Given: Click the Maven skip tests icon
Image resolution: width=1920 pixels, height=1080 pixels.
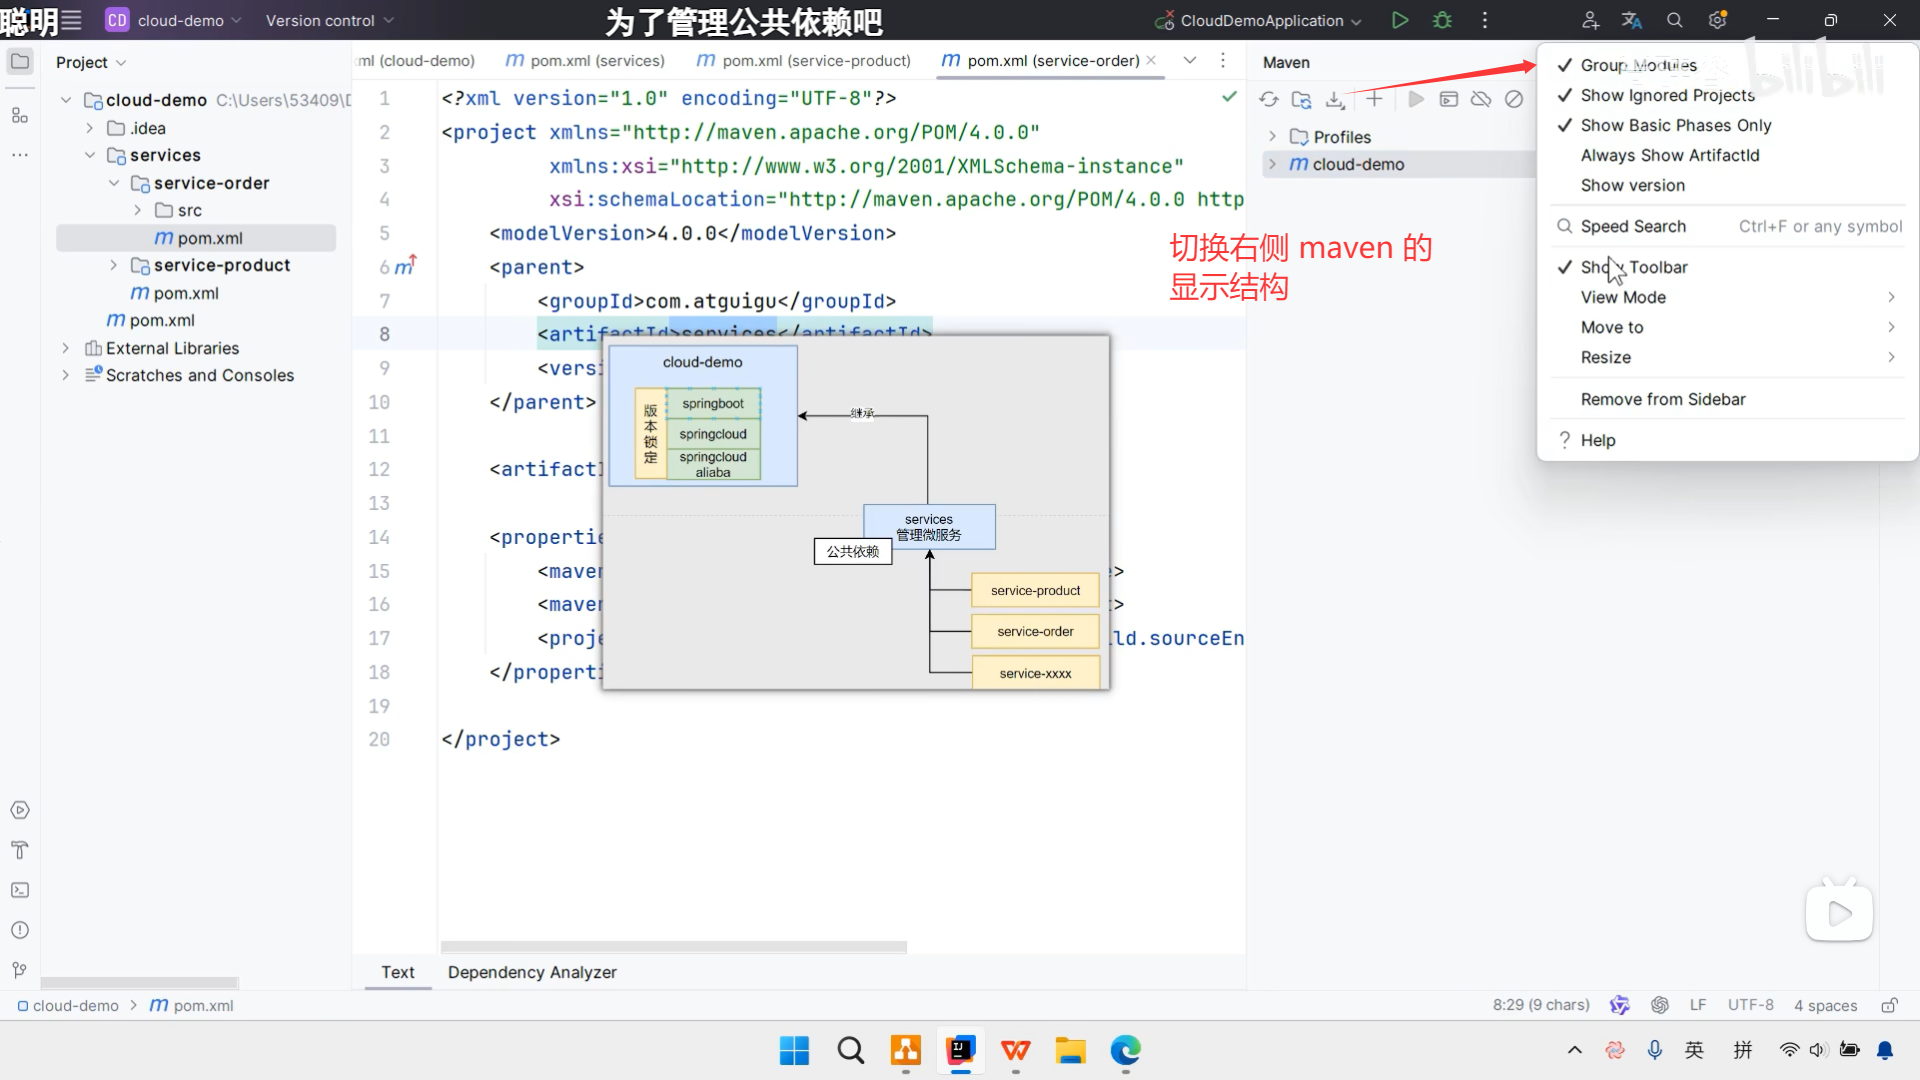Looking at the screenshot, I should tap(1514, 99).
